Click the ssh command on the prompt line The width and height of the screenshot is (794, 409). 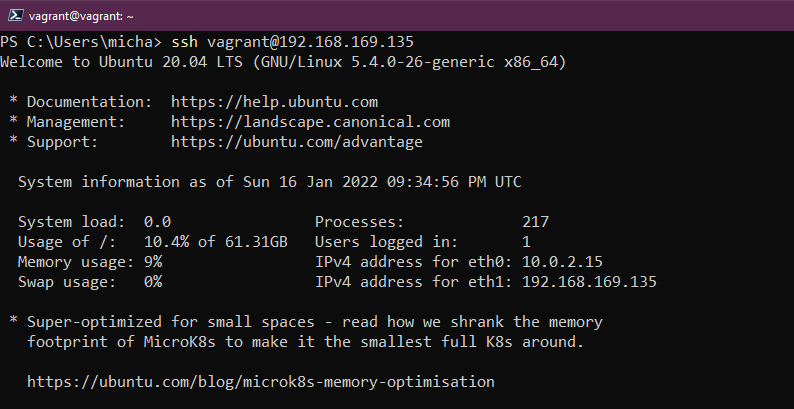tap(185, 41)
